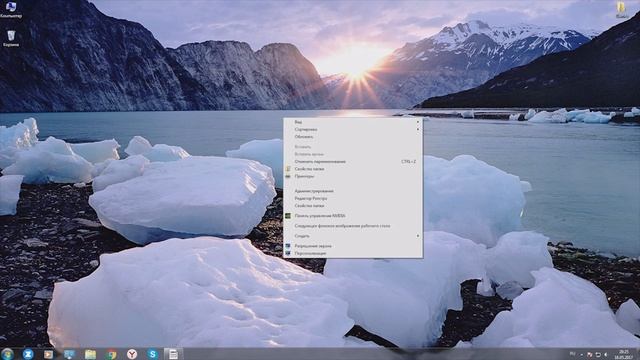Open the Windows Start menu orb

(x=7, y=354)
